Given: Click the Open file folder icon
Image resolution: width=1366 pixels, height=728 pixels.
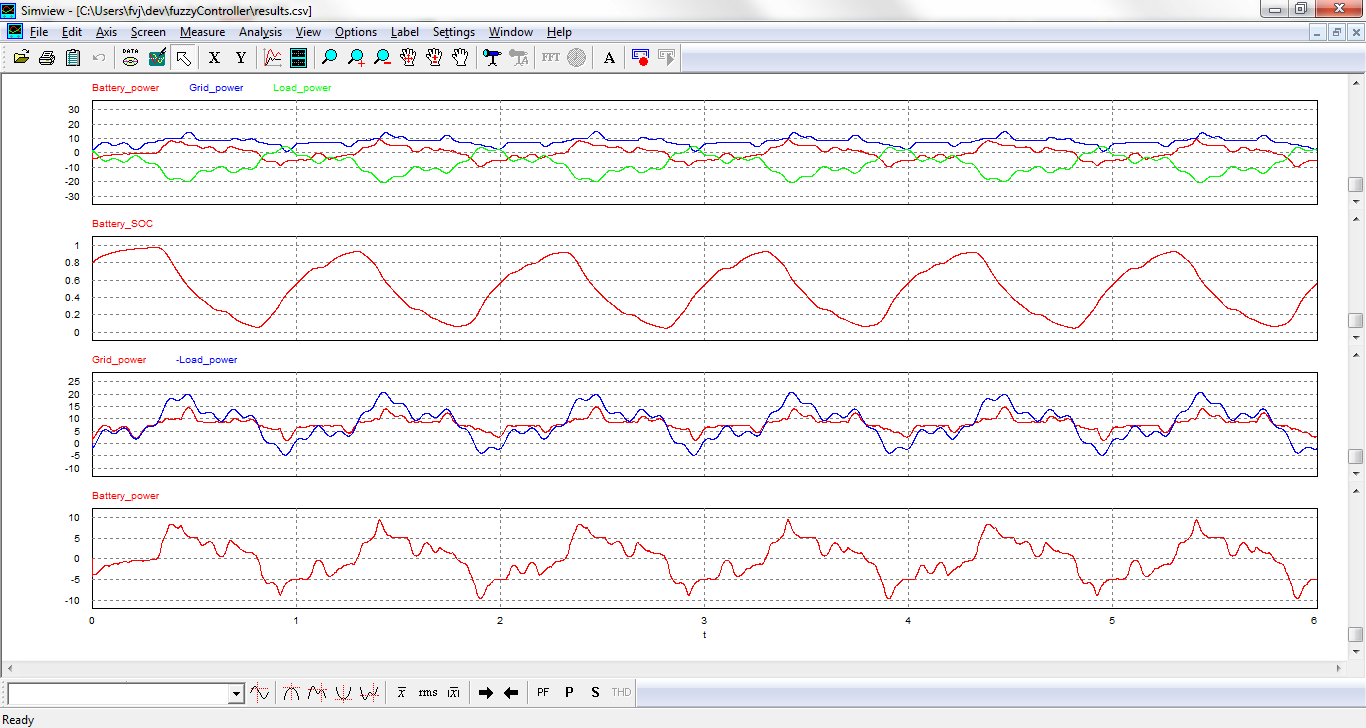Looking at the screenshot, I should tap(21, 58).
